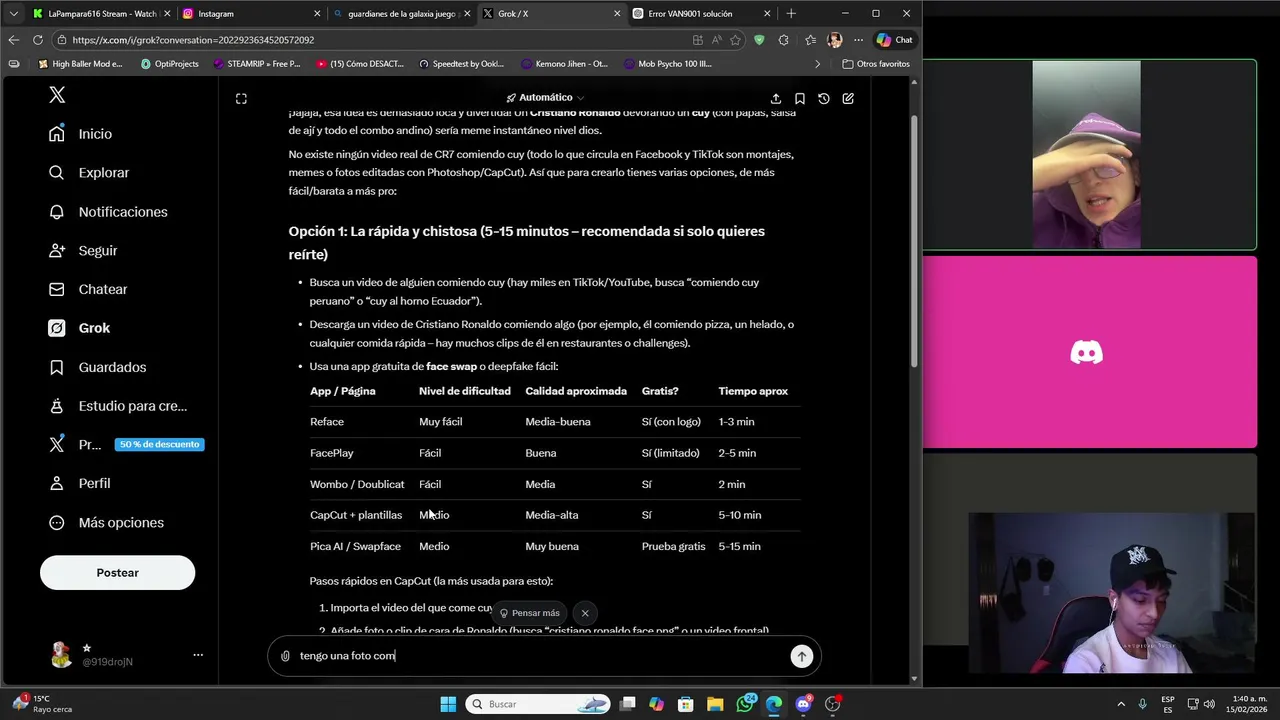Open the tab search dropdown
The image size is (1280, 720).
(x=13, y=14)
